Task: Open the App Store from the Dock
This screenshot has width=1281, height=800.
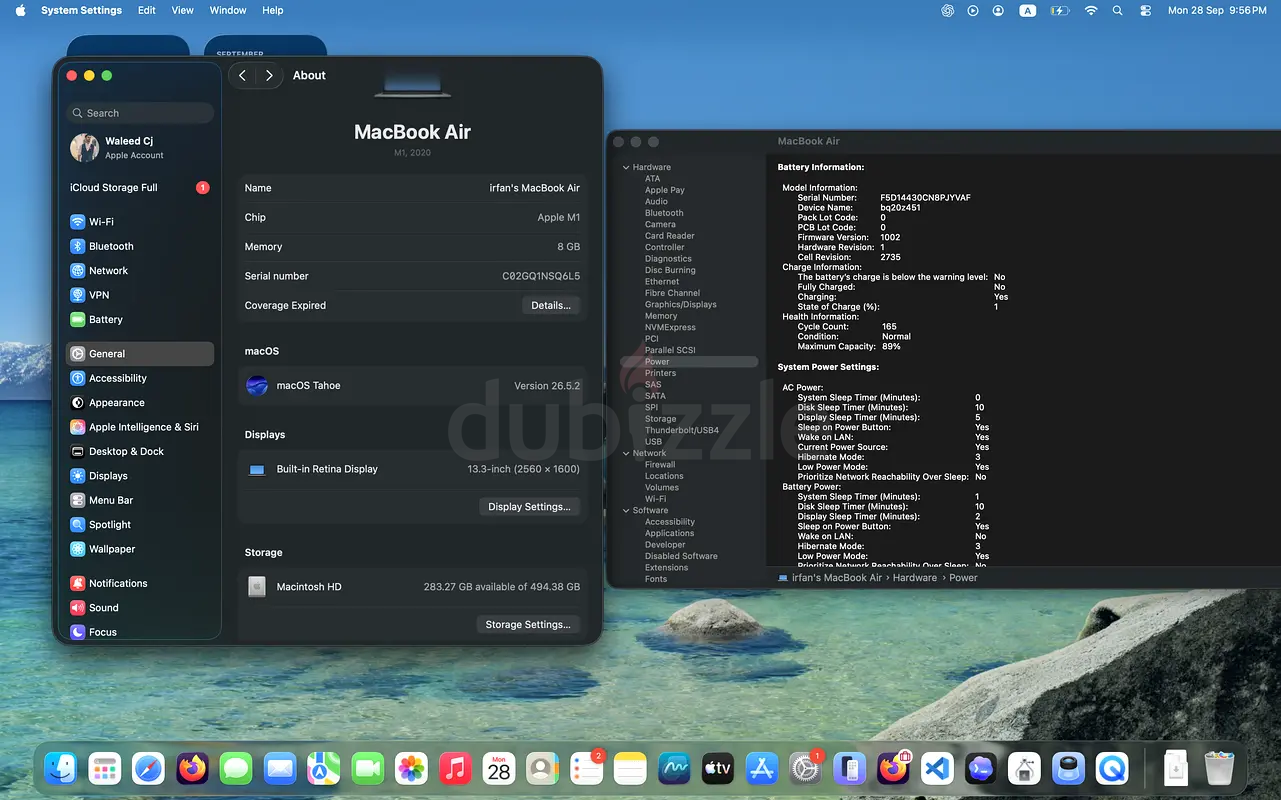Action: tap(762, 768)
